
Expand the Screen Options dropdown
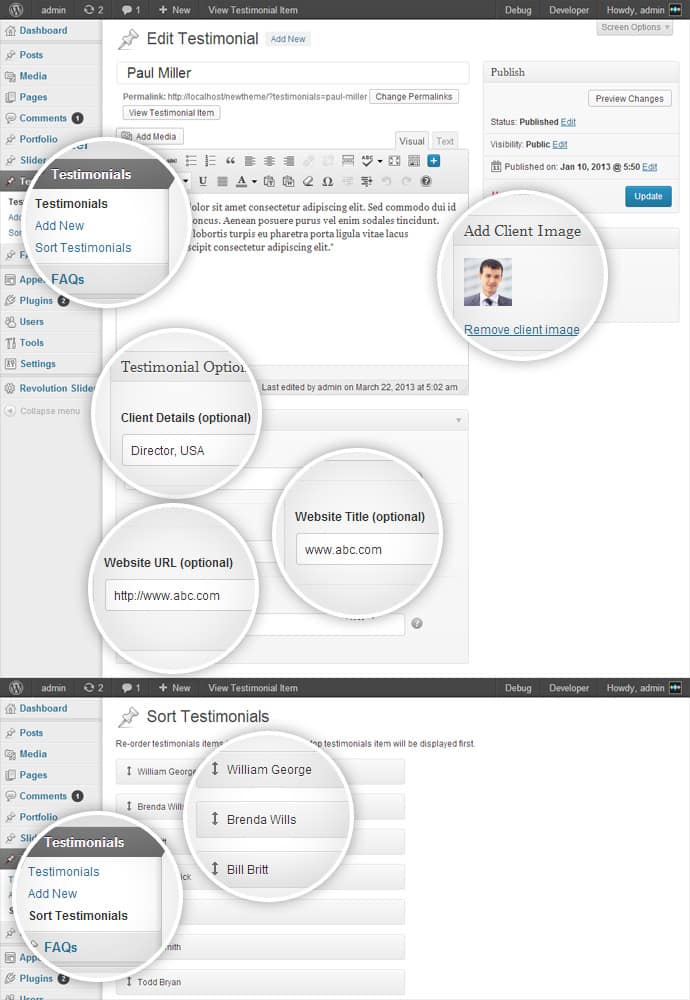pyautogui.click(x=636, y=27)
